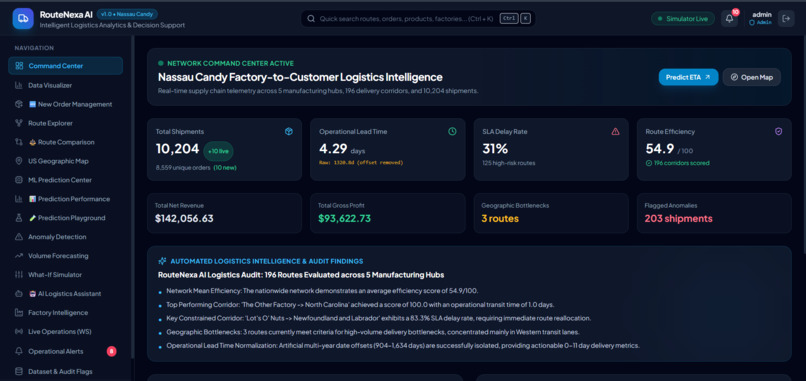This screenshot has height=381, width=806.
Task: Click the 8,559 unique orders text
Action: point(183,167)
